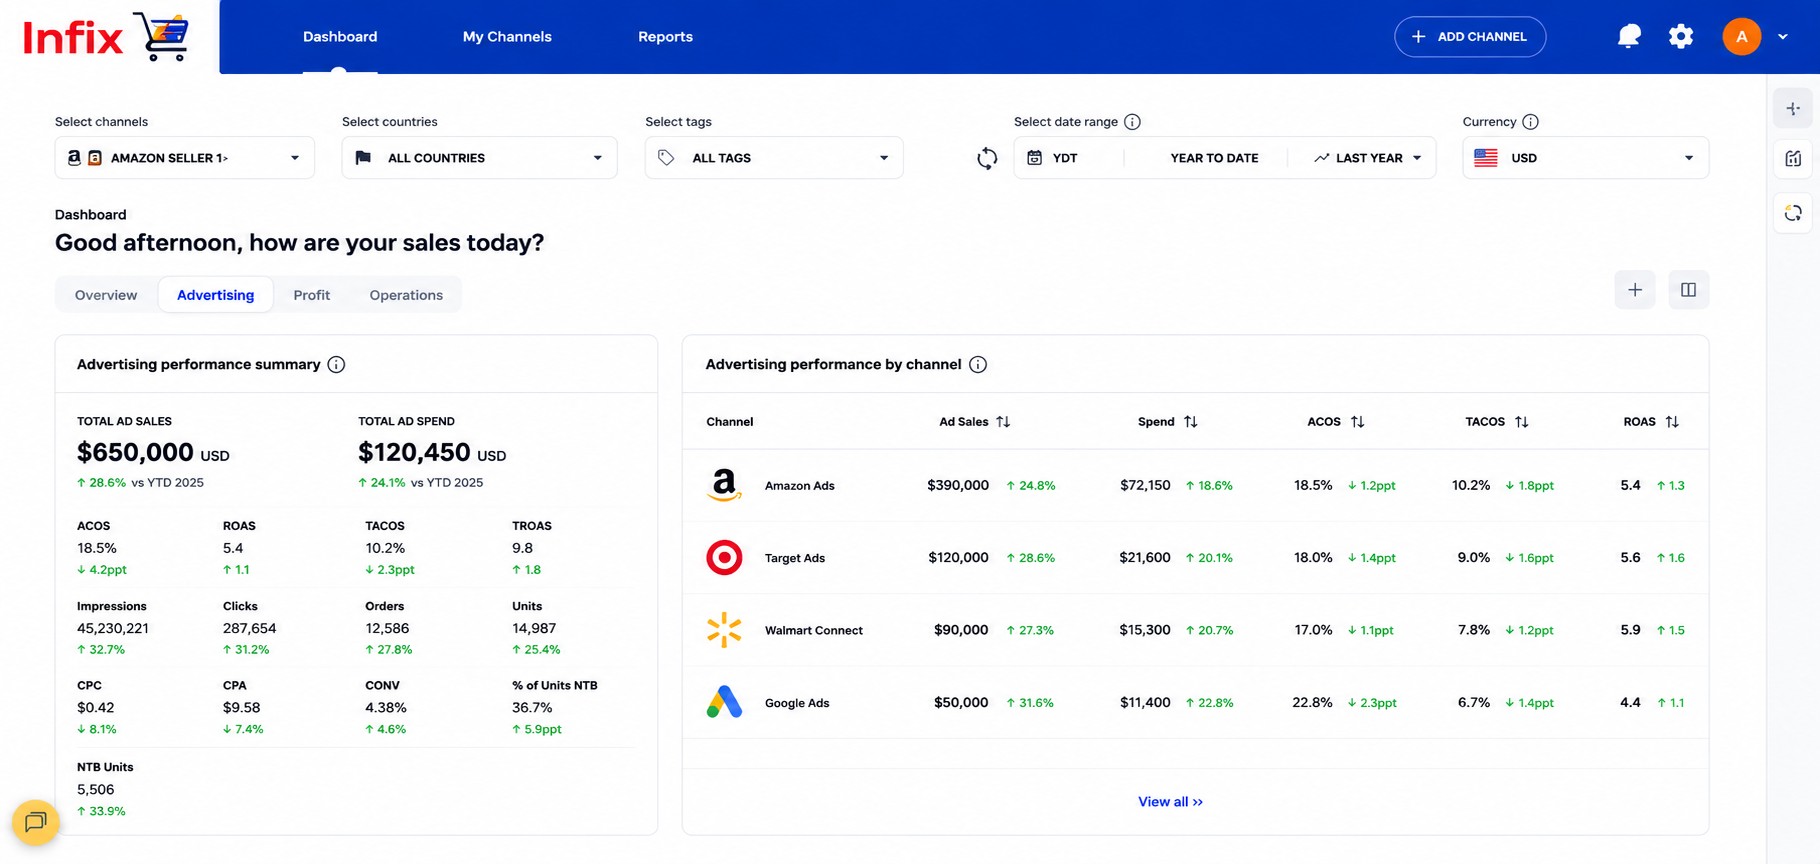1820x864 pixels.
Task: Click the $9.58 CPA value
Action: pyautogui.click(x=242, y=707)
